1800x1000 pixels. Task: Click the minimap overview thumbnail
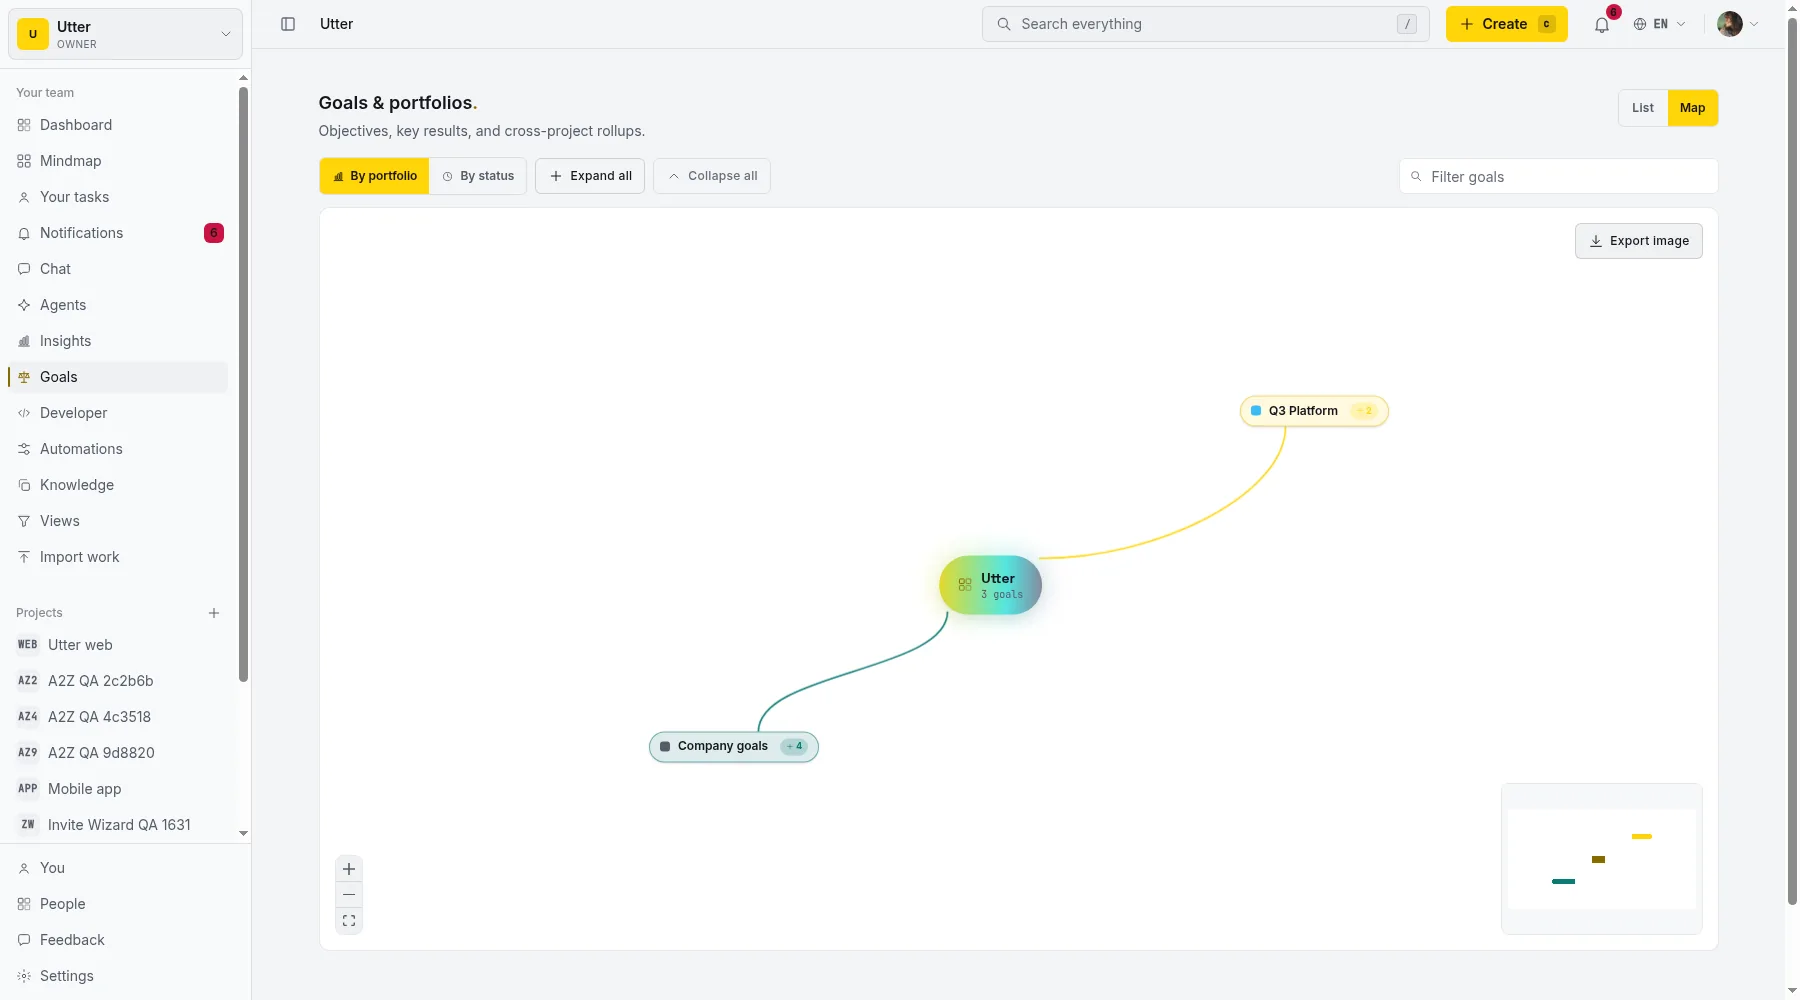click(x=1602, y=859)
